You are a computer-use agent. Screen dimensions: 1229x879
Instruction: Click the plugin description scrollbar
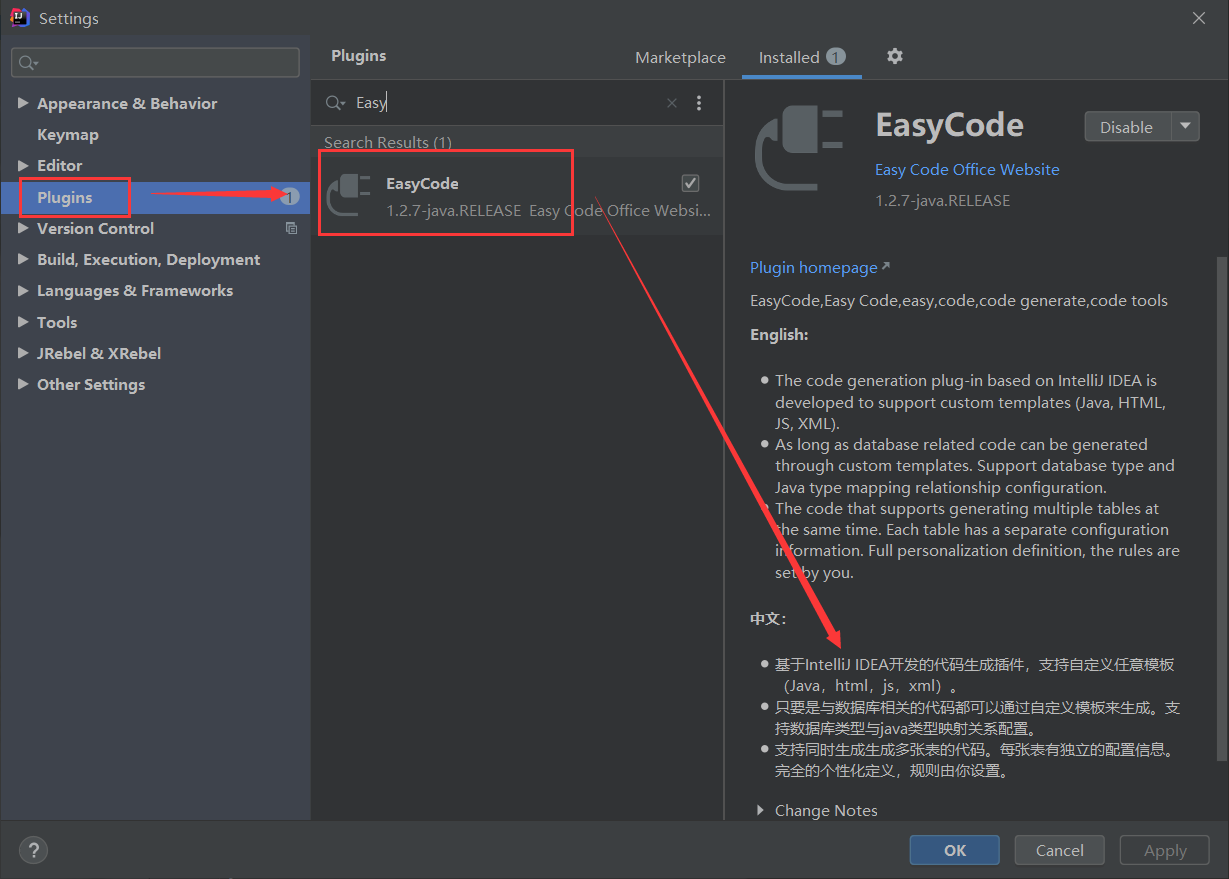[1220, 508]
